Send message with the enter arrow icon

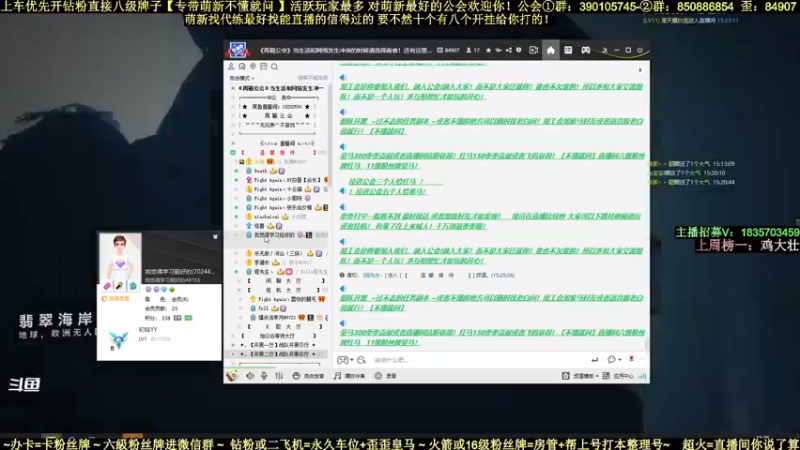594,360
